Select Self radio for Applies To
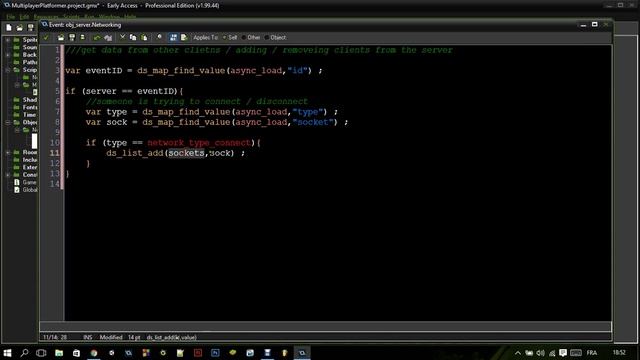Viewport: 640px width, 360px height. [230, 38]
